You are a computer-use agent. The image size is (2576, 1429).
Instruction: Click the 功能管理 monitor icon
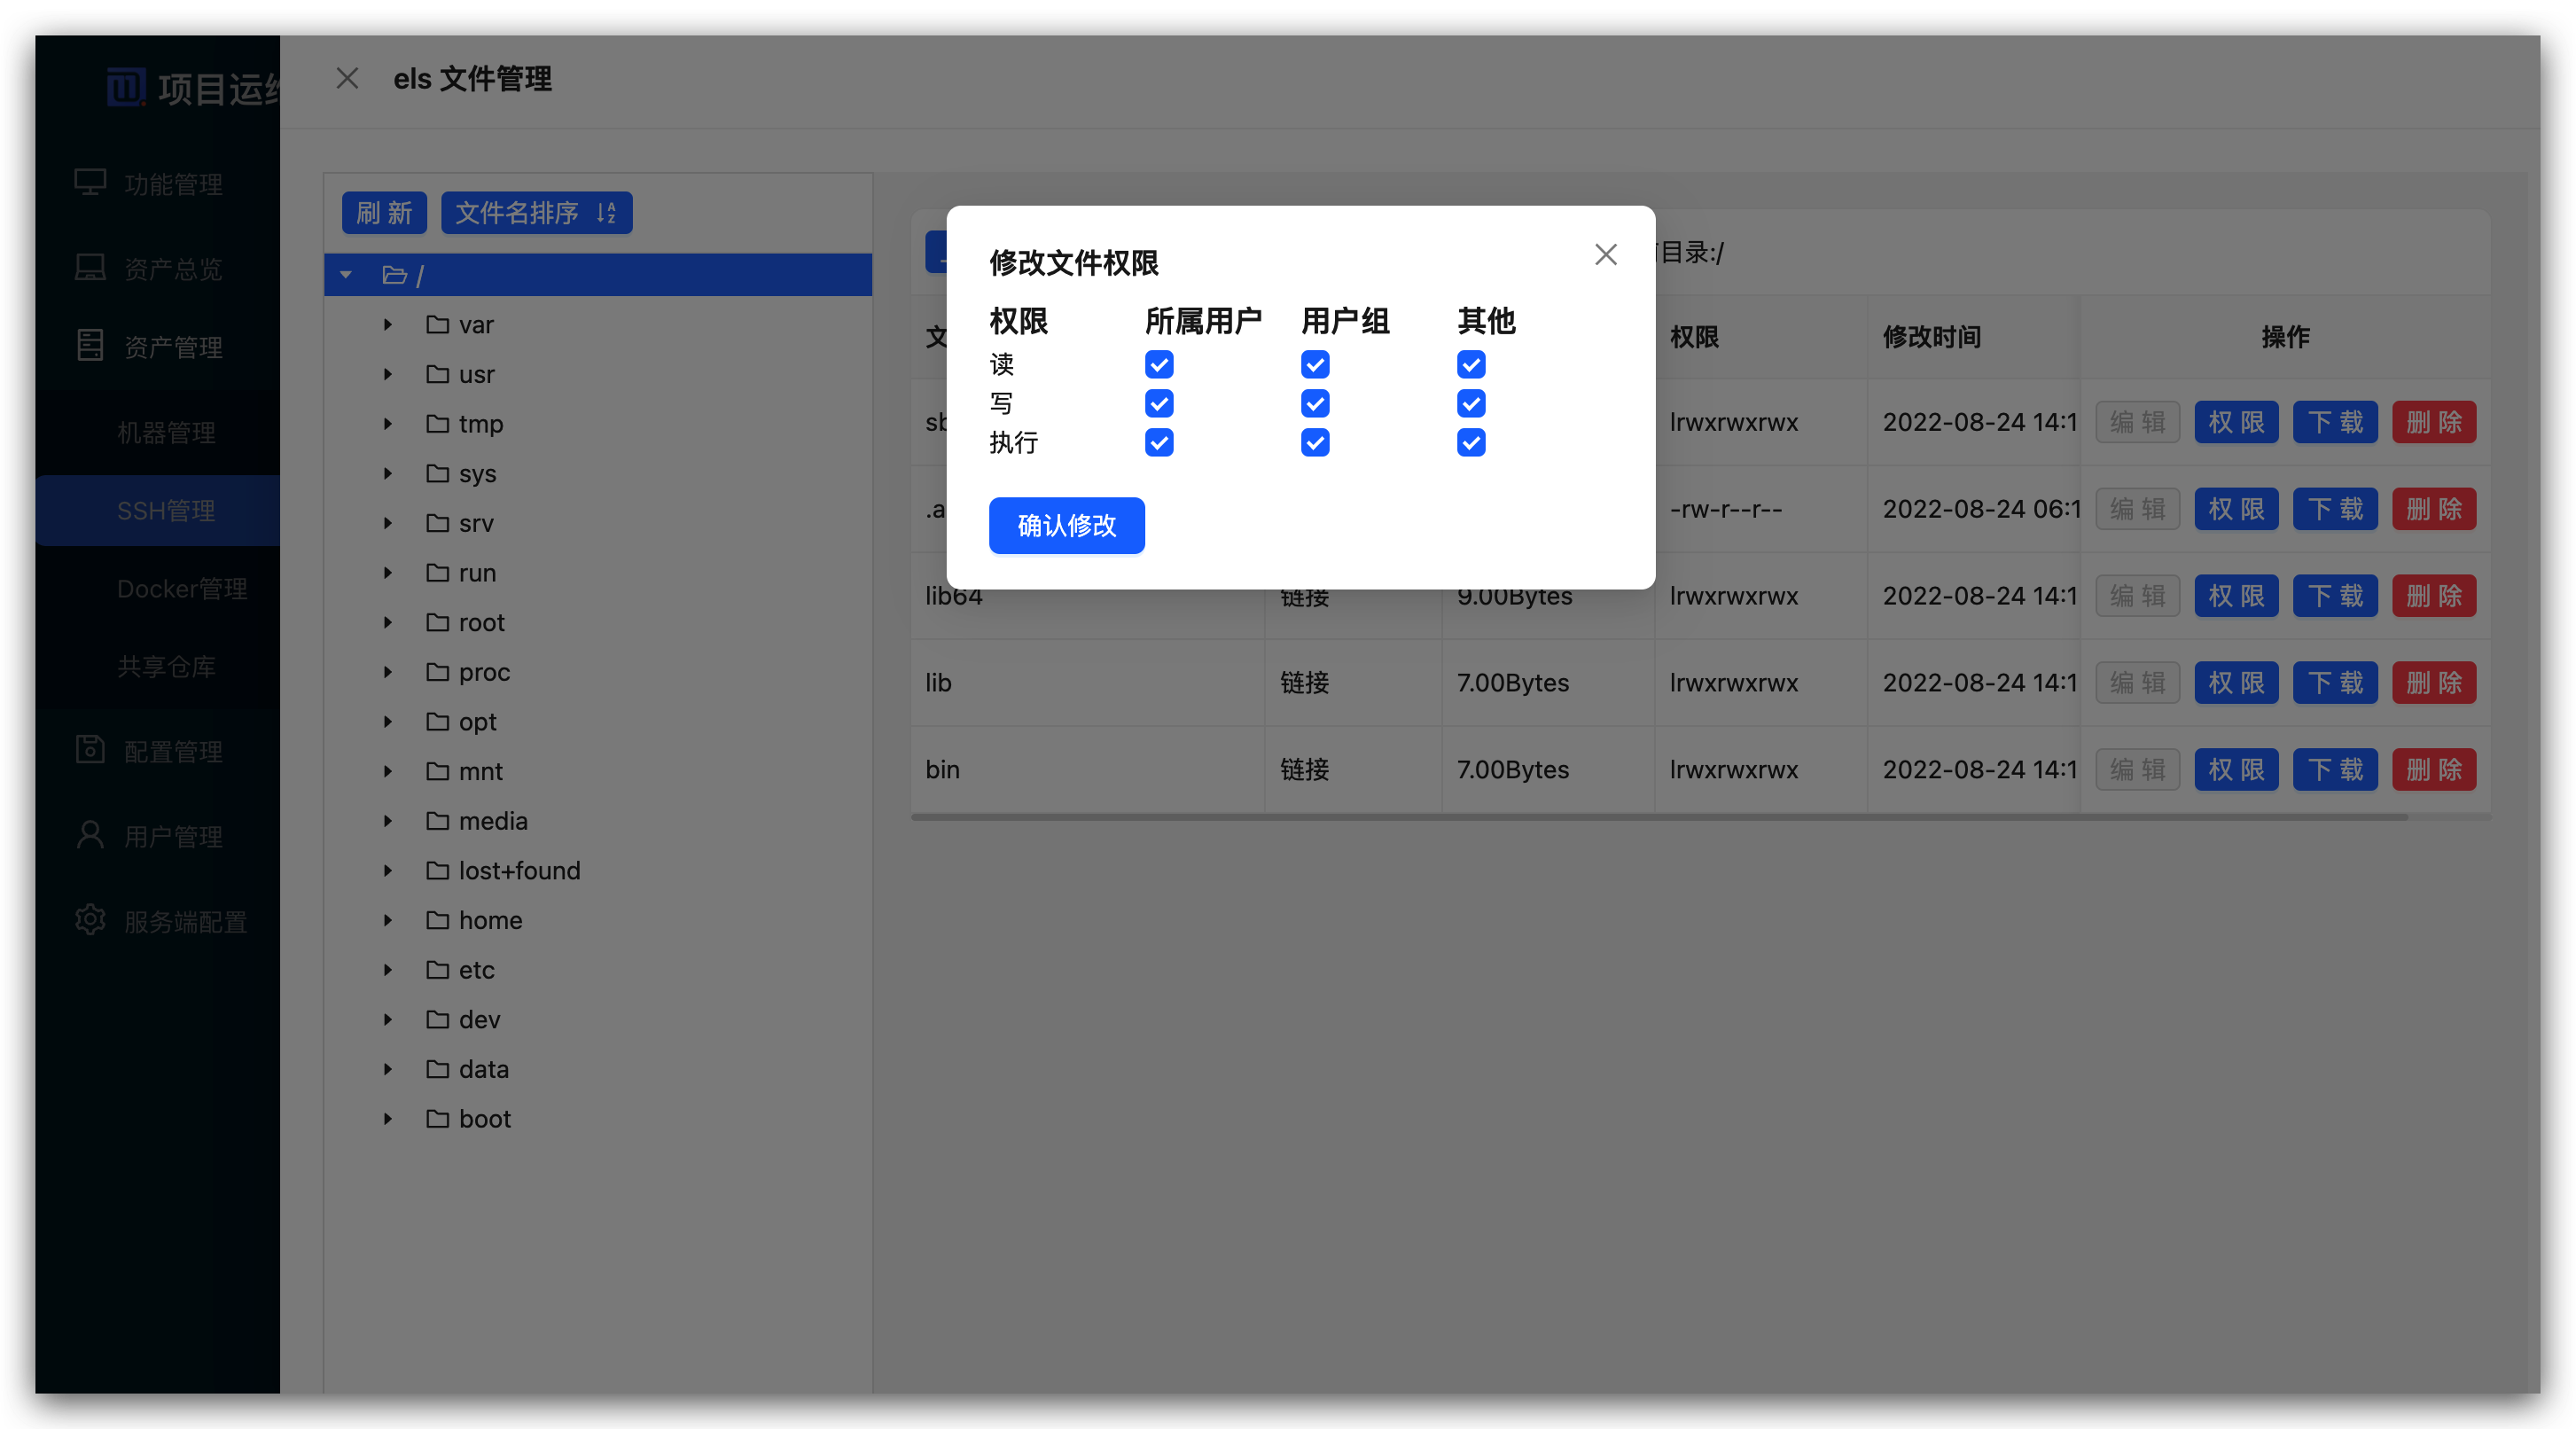coord(90,183)
